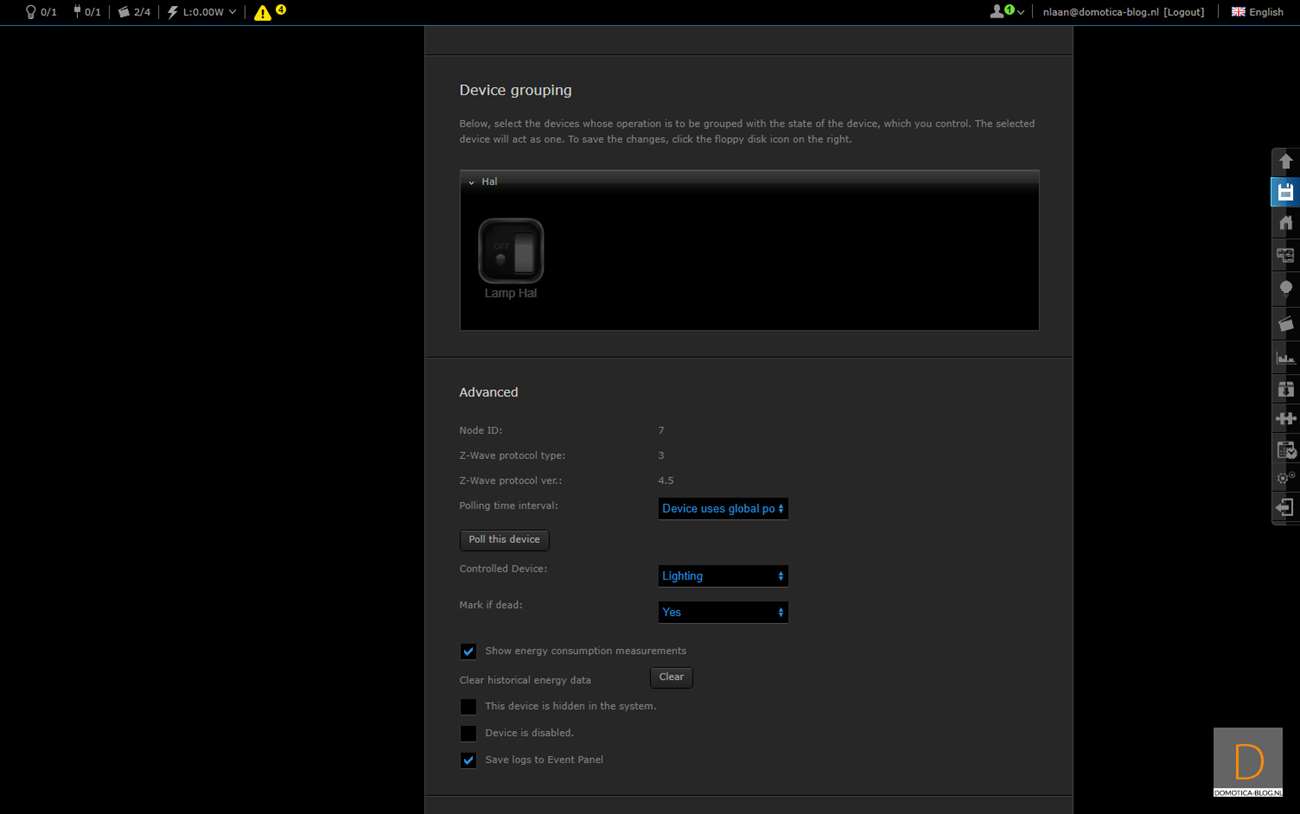1300x814 pixels.
Task: Check 'This device is hidden in the system'
Action: (x=468, y=707)
